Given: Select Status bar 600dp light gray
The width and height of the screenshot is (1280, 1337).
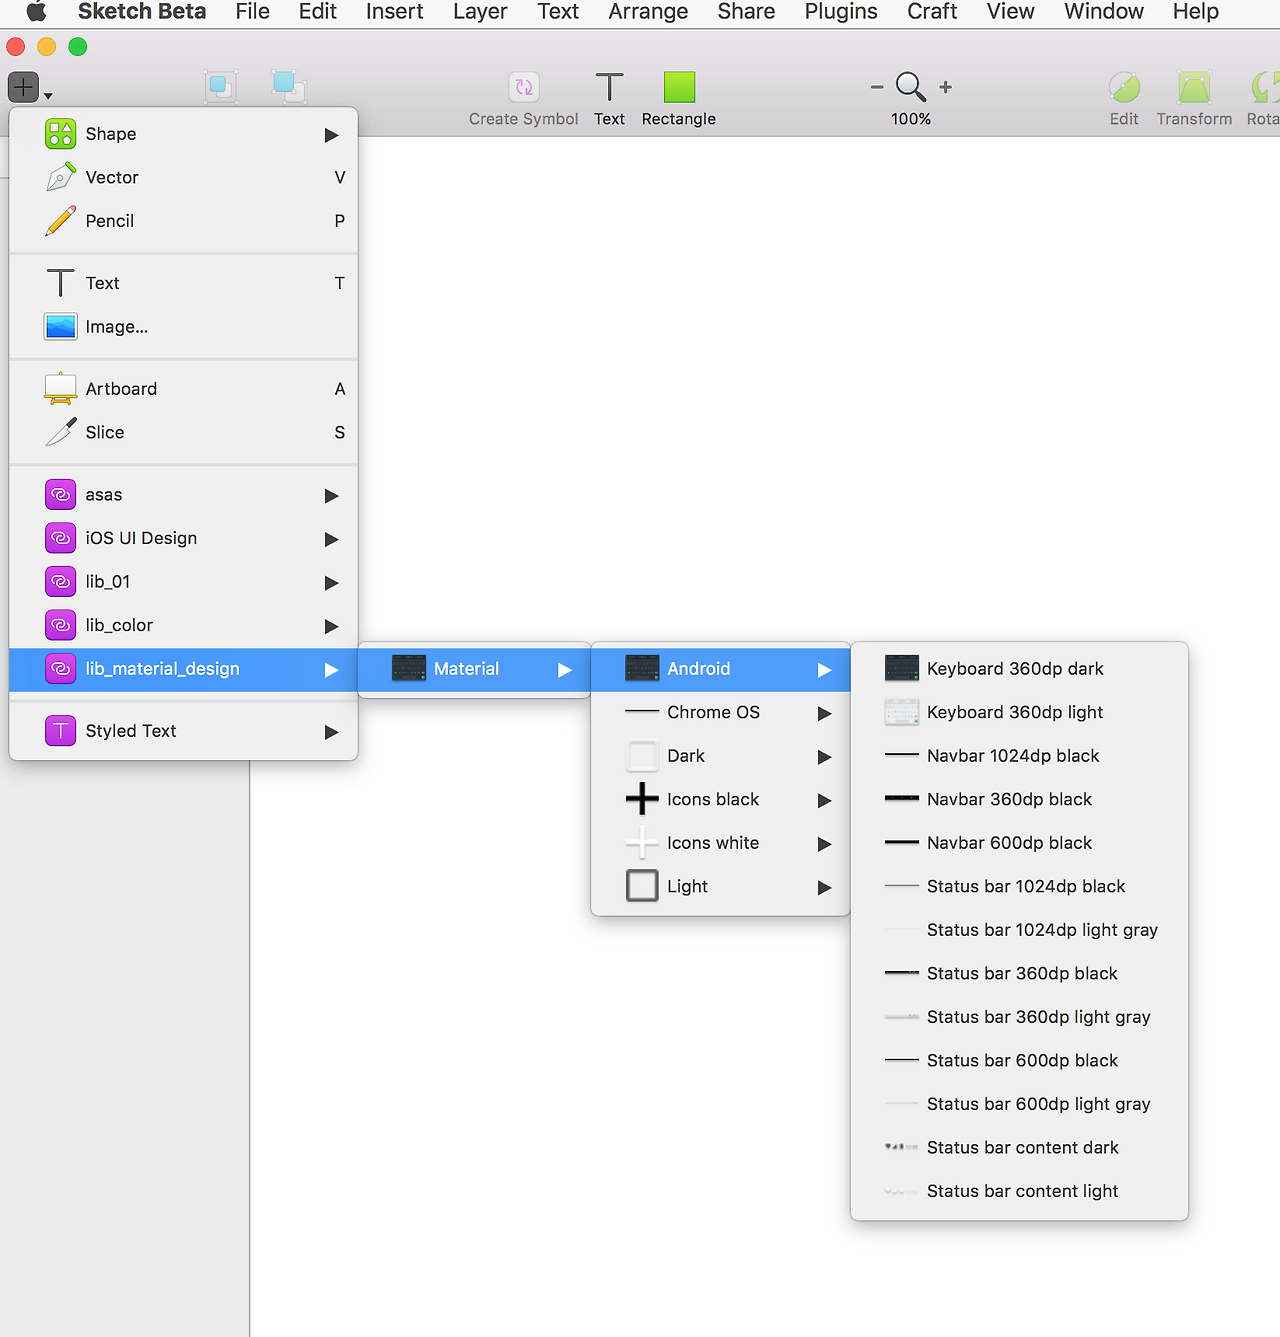Looking at the screenshot, I should [1019, 1104].
